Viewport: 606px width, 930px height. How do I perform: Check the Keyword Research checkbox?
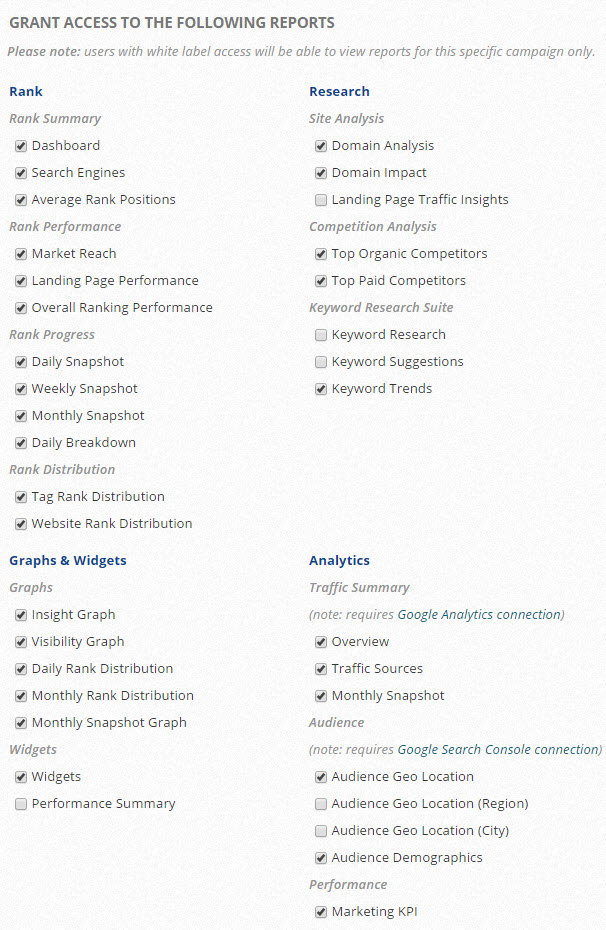pos(321,335)
